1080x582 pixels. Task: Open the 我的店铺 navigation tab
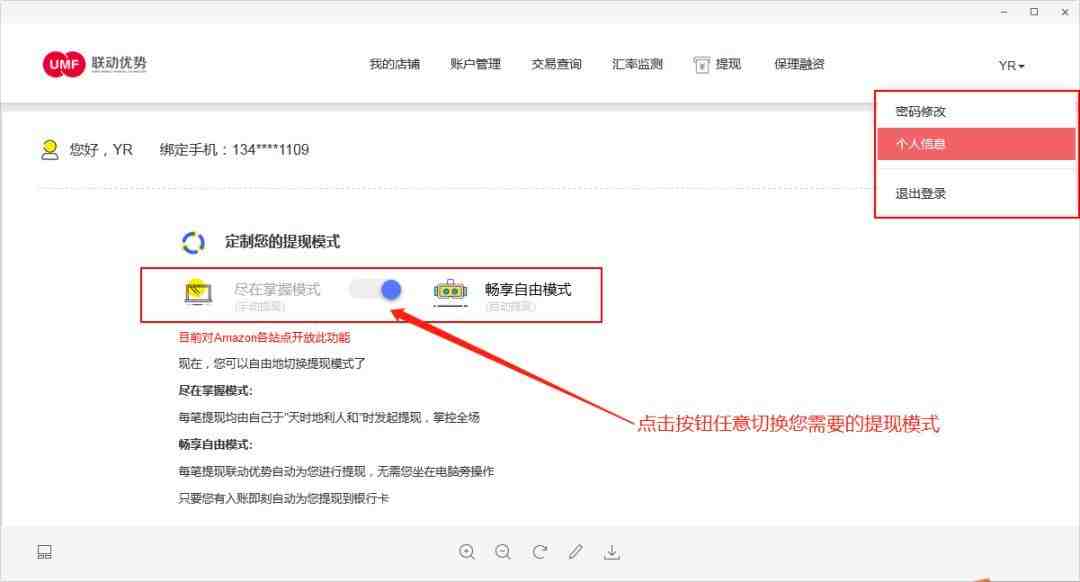(394, 65)
